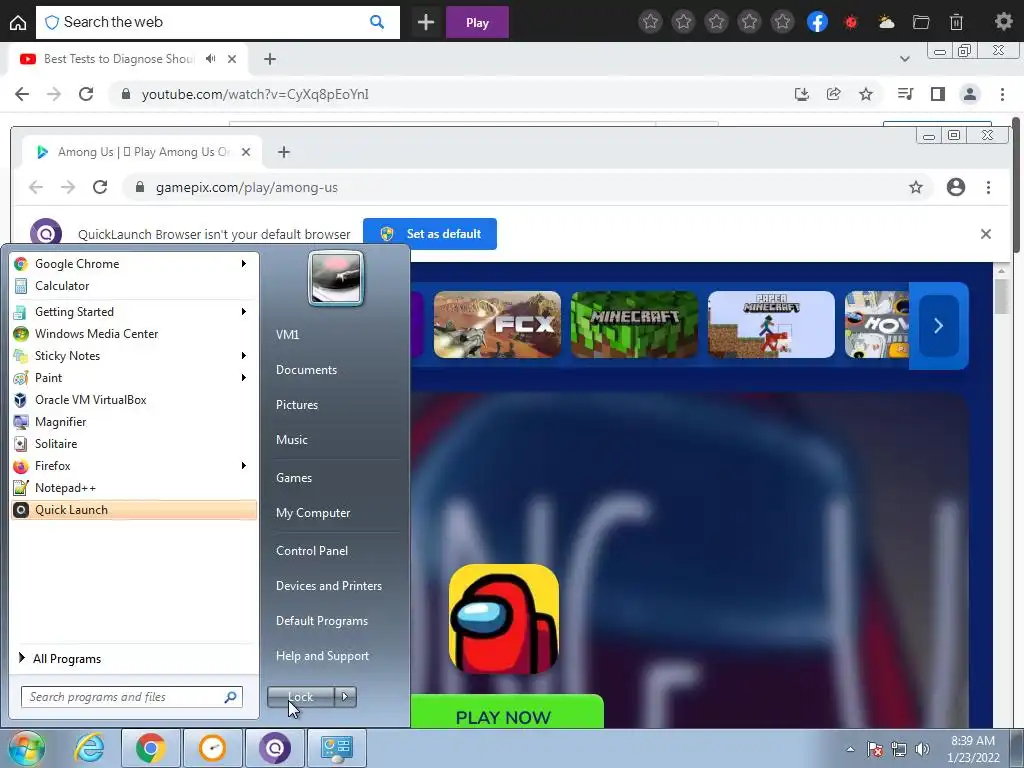1024x768 pixels.
Task: Go back in the YouTube window
Action: [22, 94]
